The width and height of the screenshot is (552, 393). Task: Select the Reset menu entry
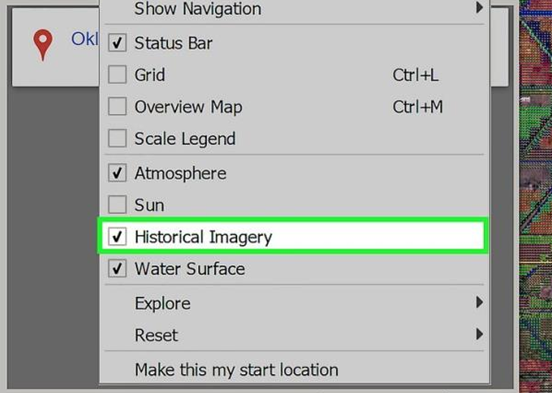(x=294, y=335)
